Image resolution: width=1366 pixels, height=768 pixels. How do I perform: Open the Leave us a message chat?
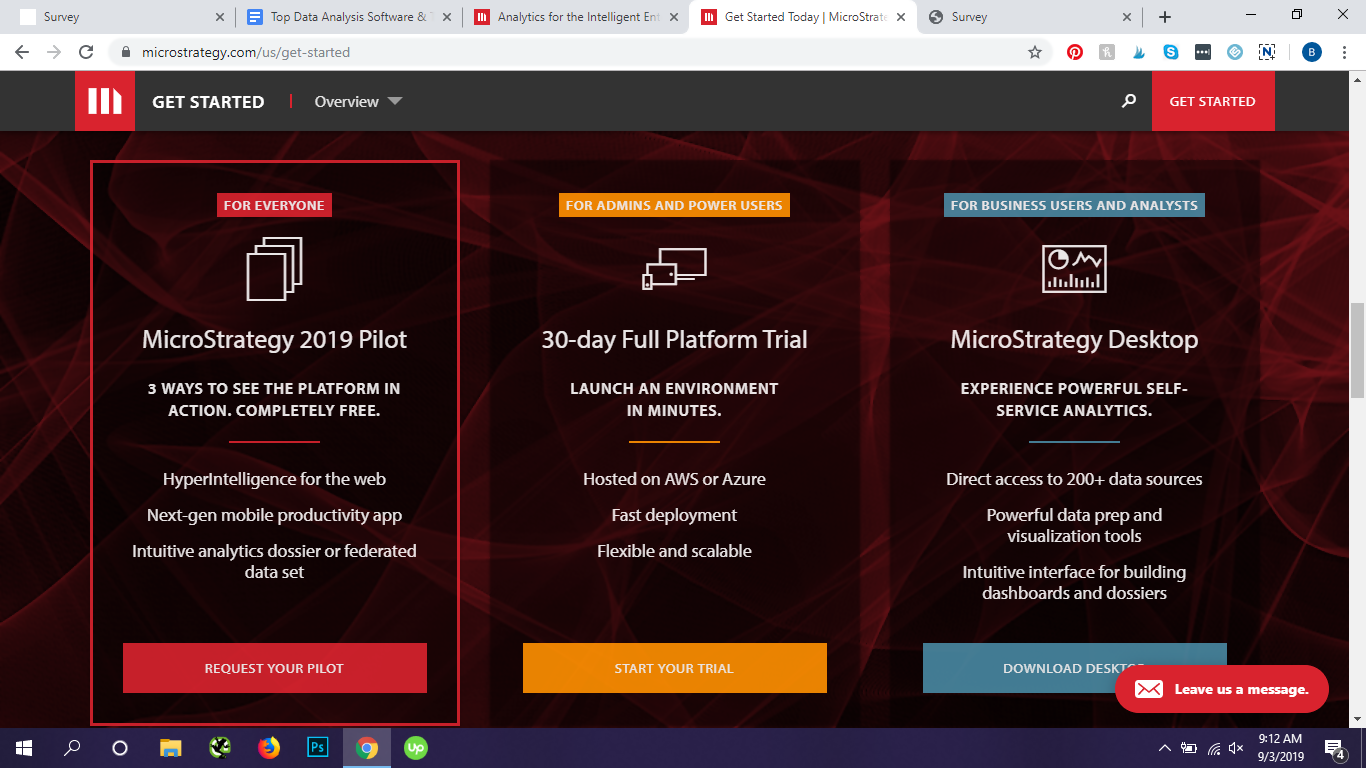tap(1221, 689)
